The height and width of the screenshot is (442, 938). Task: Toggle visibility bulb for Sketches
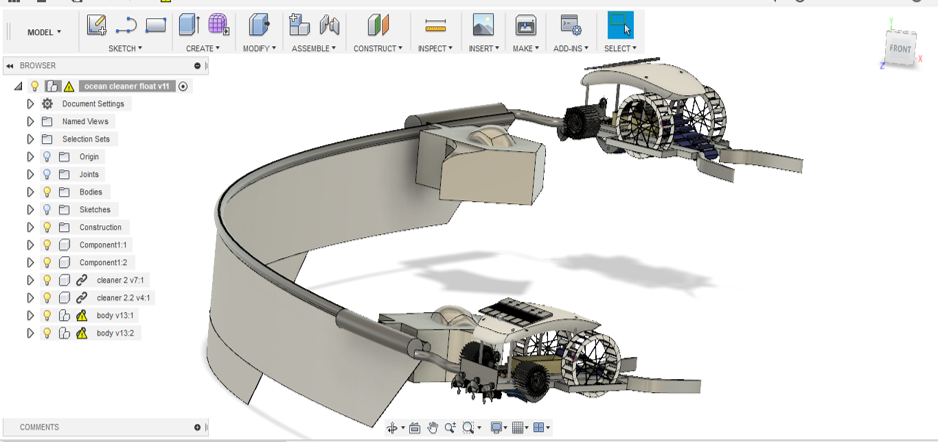pyautogui.click(x=47, y=209)
